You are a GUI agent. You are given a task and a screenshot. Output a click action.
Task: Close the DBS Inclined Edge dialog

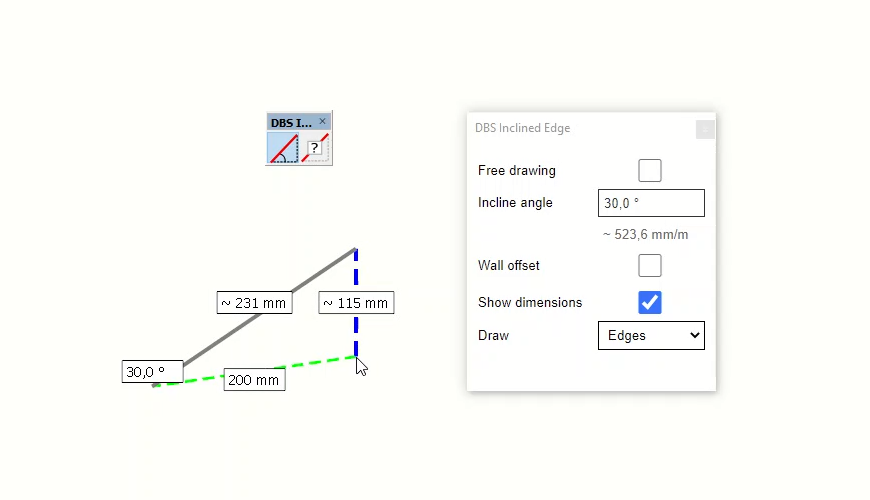[x=705, y=129]
